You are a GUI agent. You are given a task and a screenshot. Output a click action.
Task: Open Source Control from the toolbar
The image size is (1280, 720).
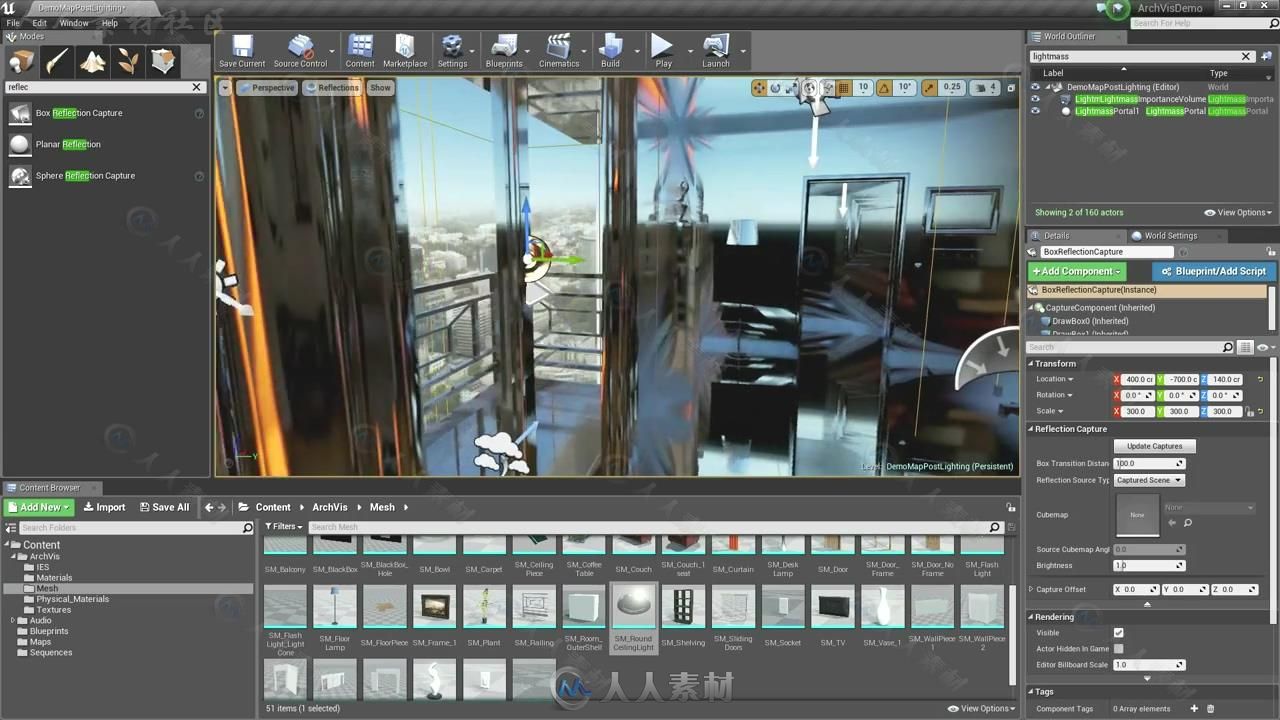click(300, 51)
